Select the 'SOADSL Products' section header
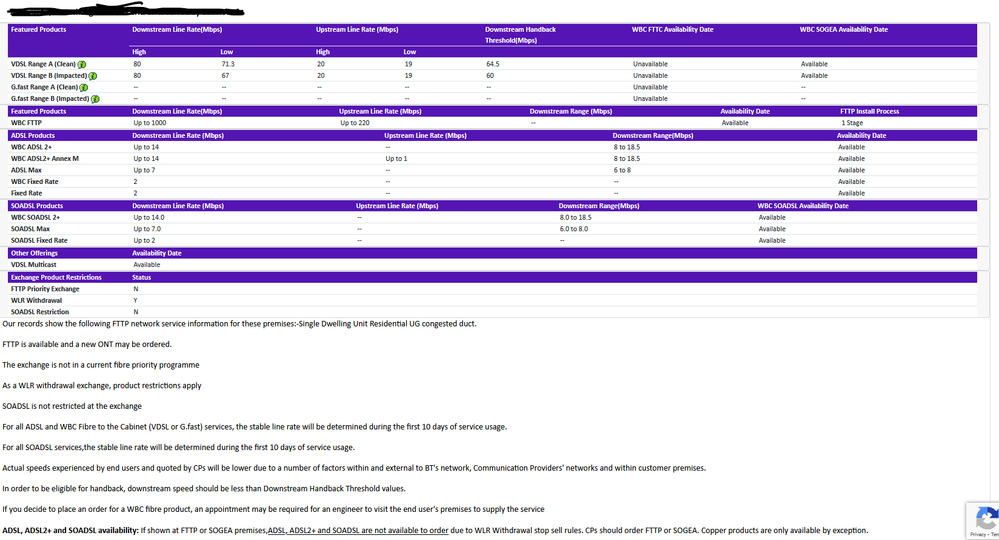 pos(37,206)
